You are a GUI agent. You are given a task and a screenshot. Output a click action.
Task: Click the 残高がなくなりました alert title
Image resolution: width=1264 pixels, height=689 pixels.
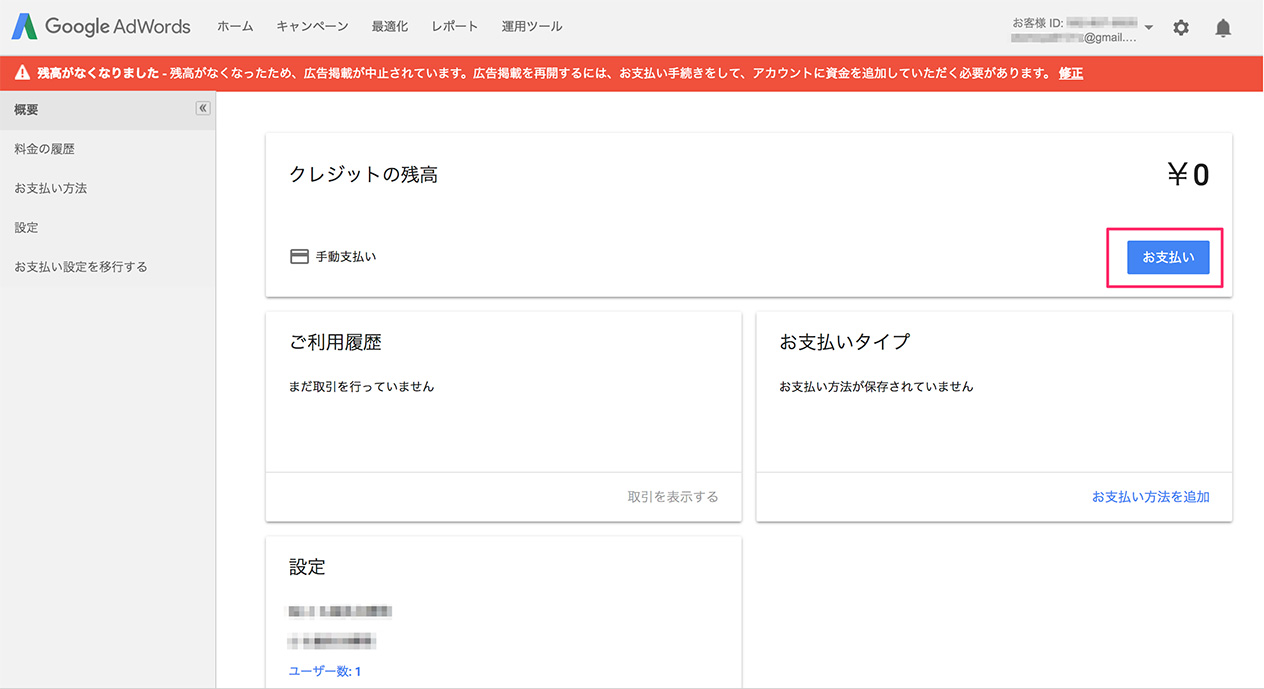click(97, 73)
